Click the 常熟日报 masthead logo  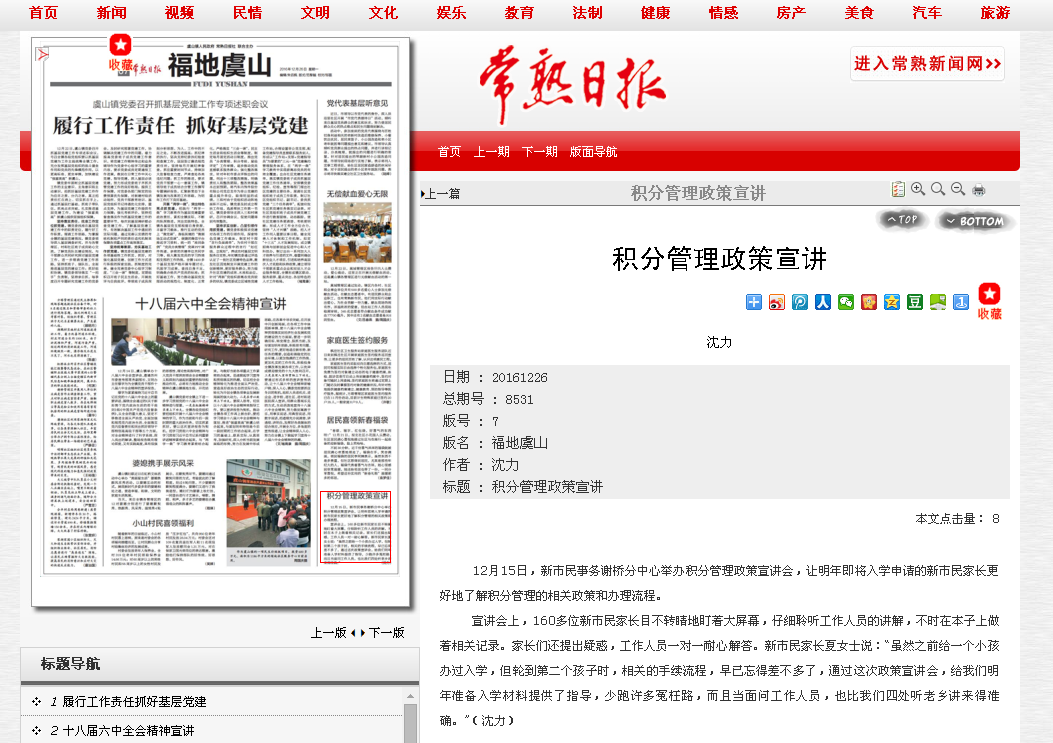573,85
